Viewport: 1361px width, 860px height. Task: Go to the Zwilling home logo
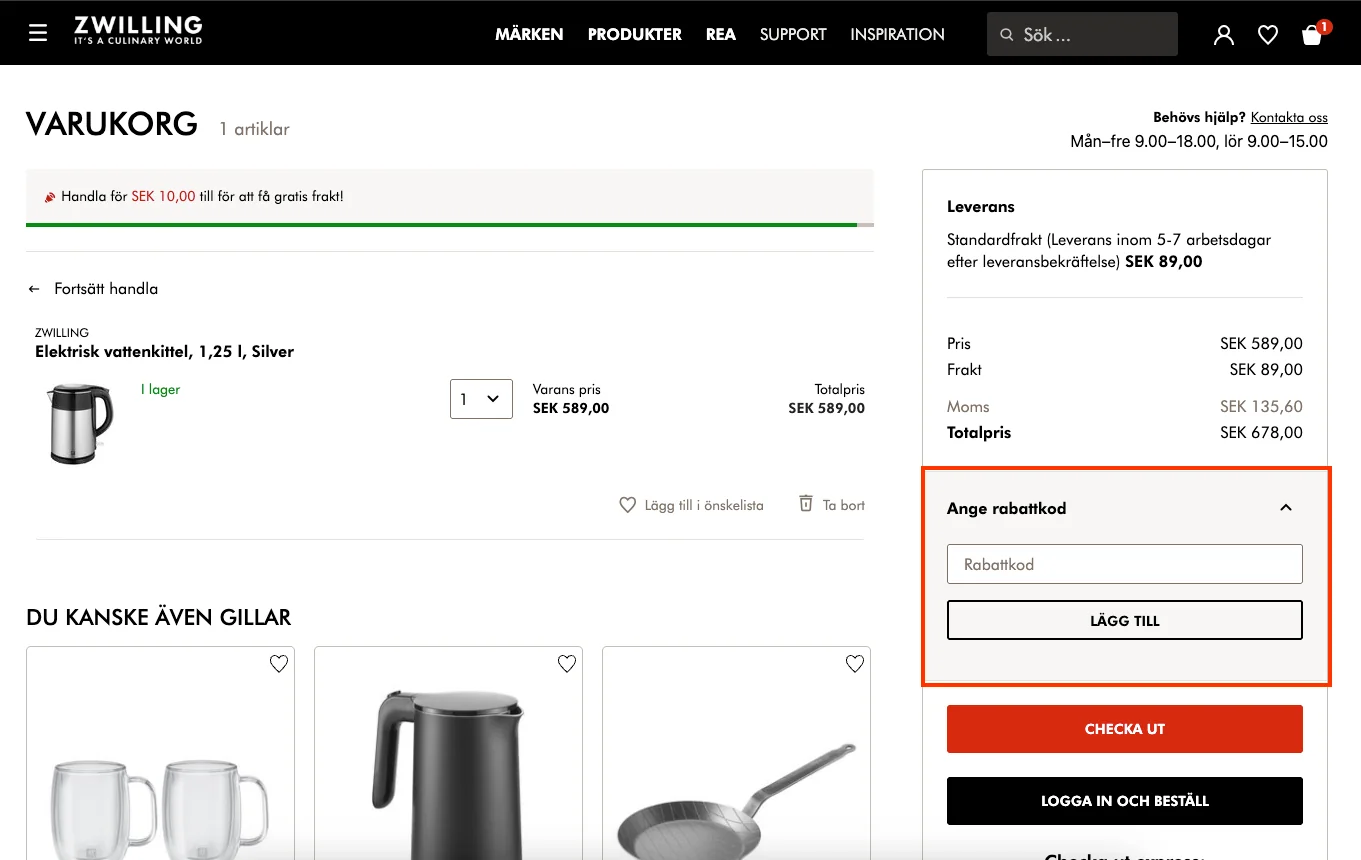pos(138,31)
